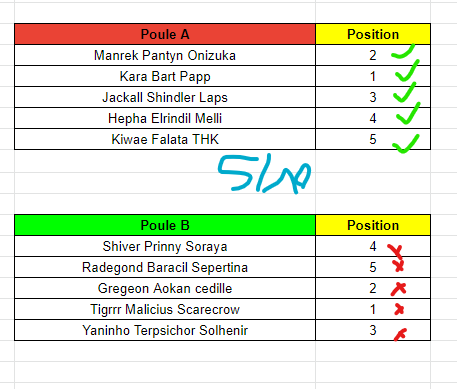
Task: Click the blue handwritten 5/10 score
Action: pos(264,174)
